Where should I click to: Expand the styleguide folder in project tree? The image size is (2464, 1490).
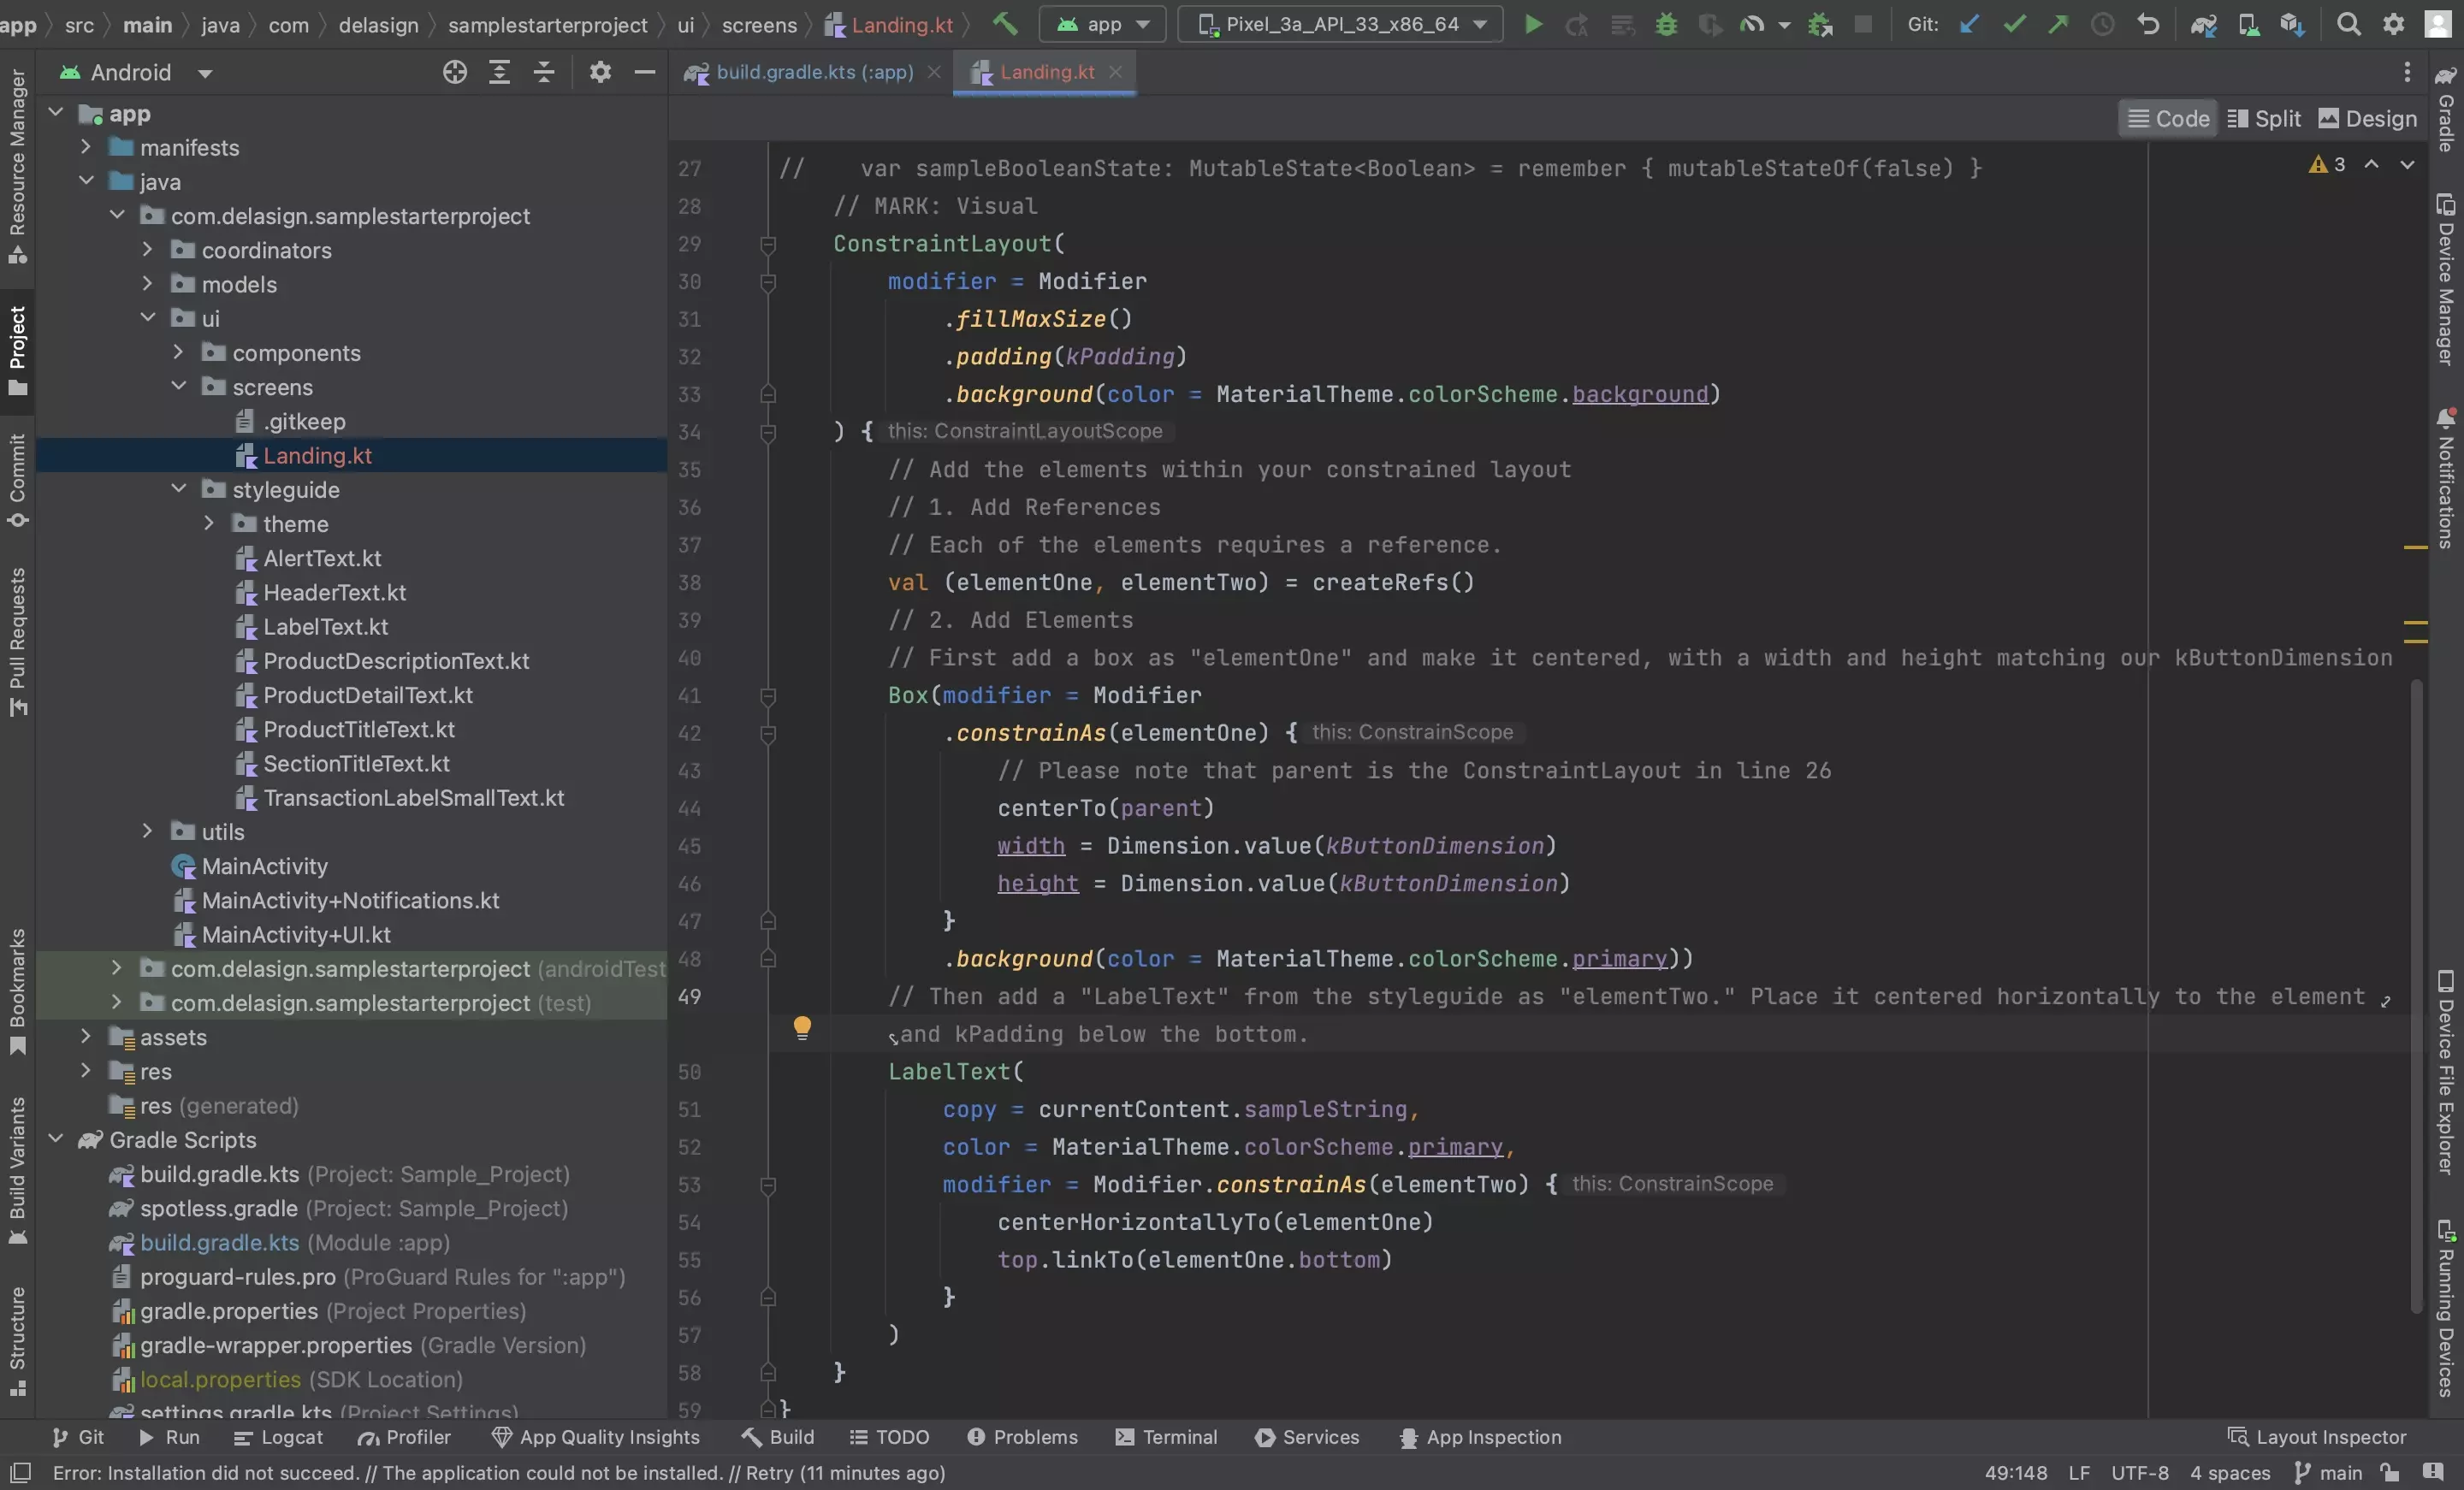[x=178, y=491]
